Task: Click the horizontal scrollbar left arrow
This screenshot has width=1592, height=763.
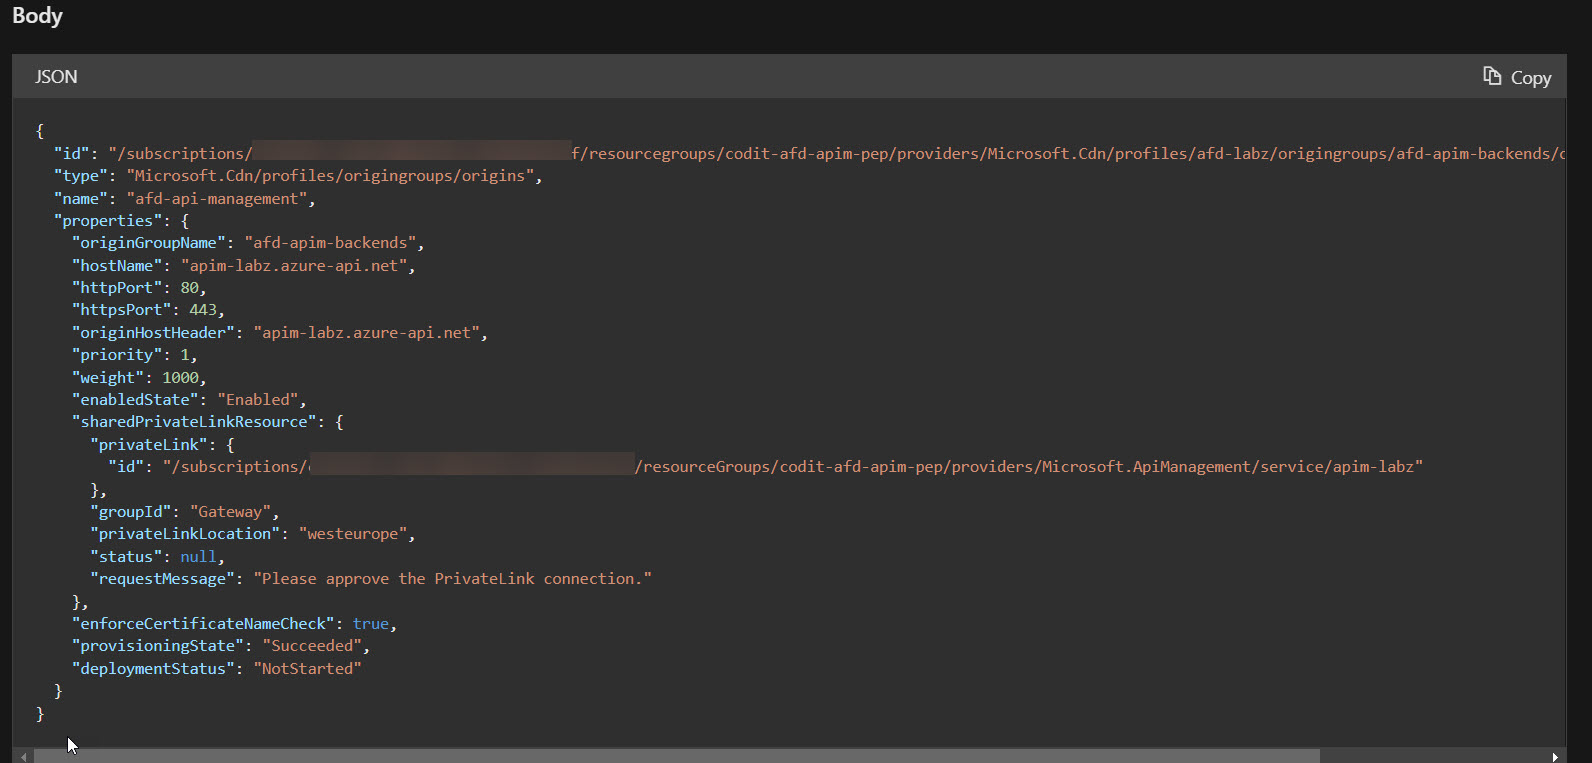Action: coord(23,756)
